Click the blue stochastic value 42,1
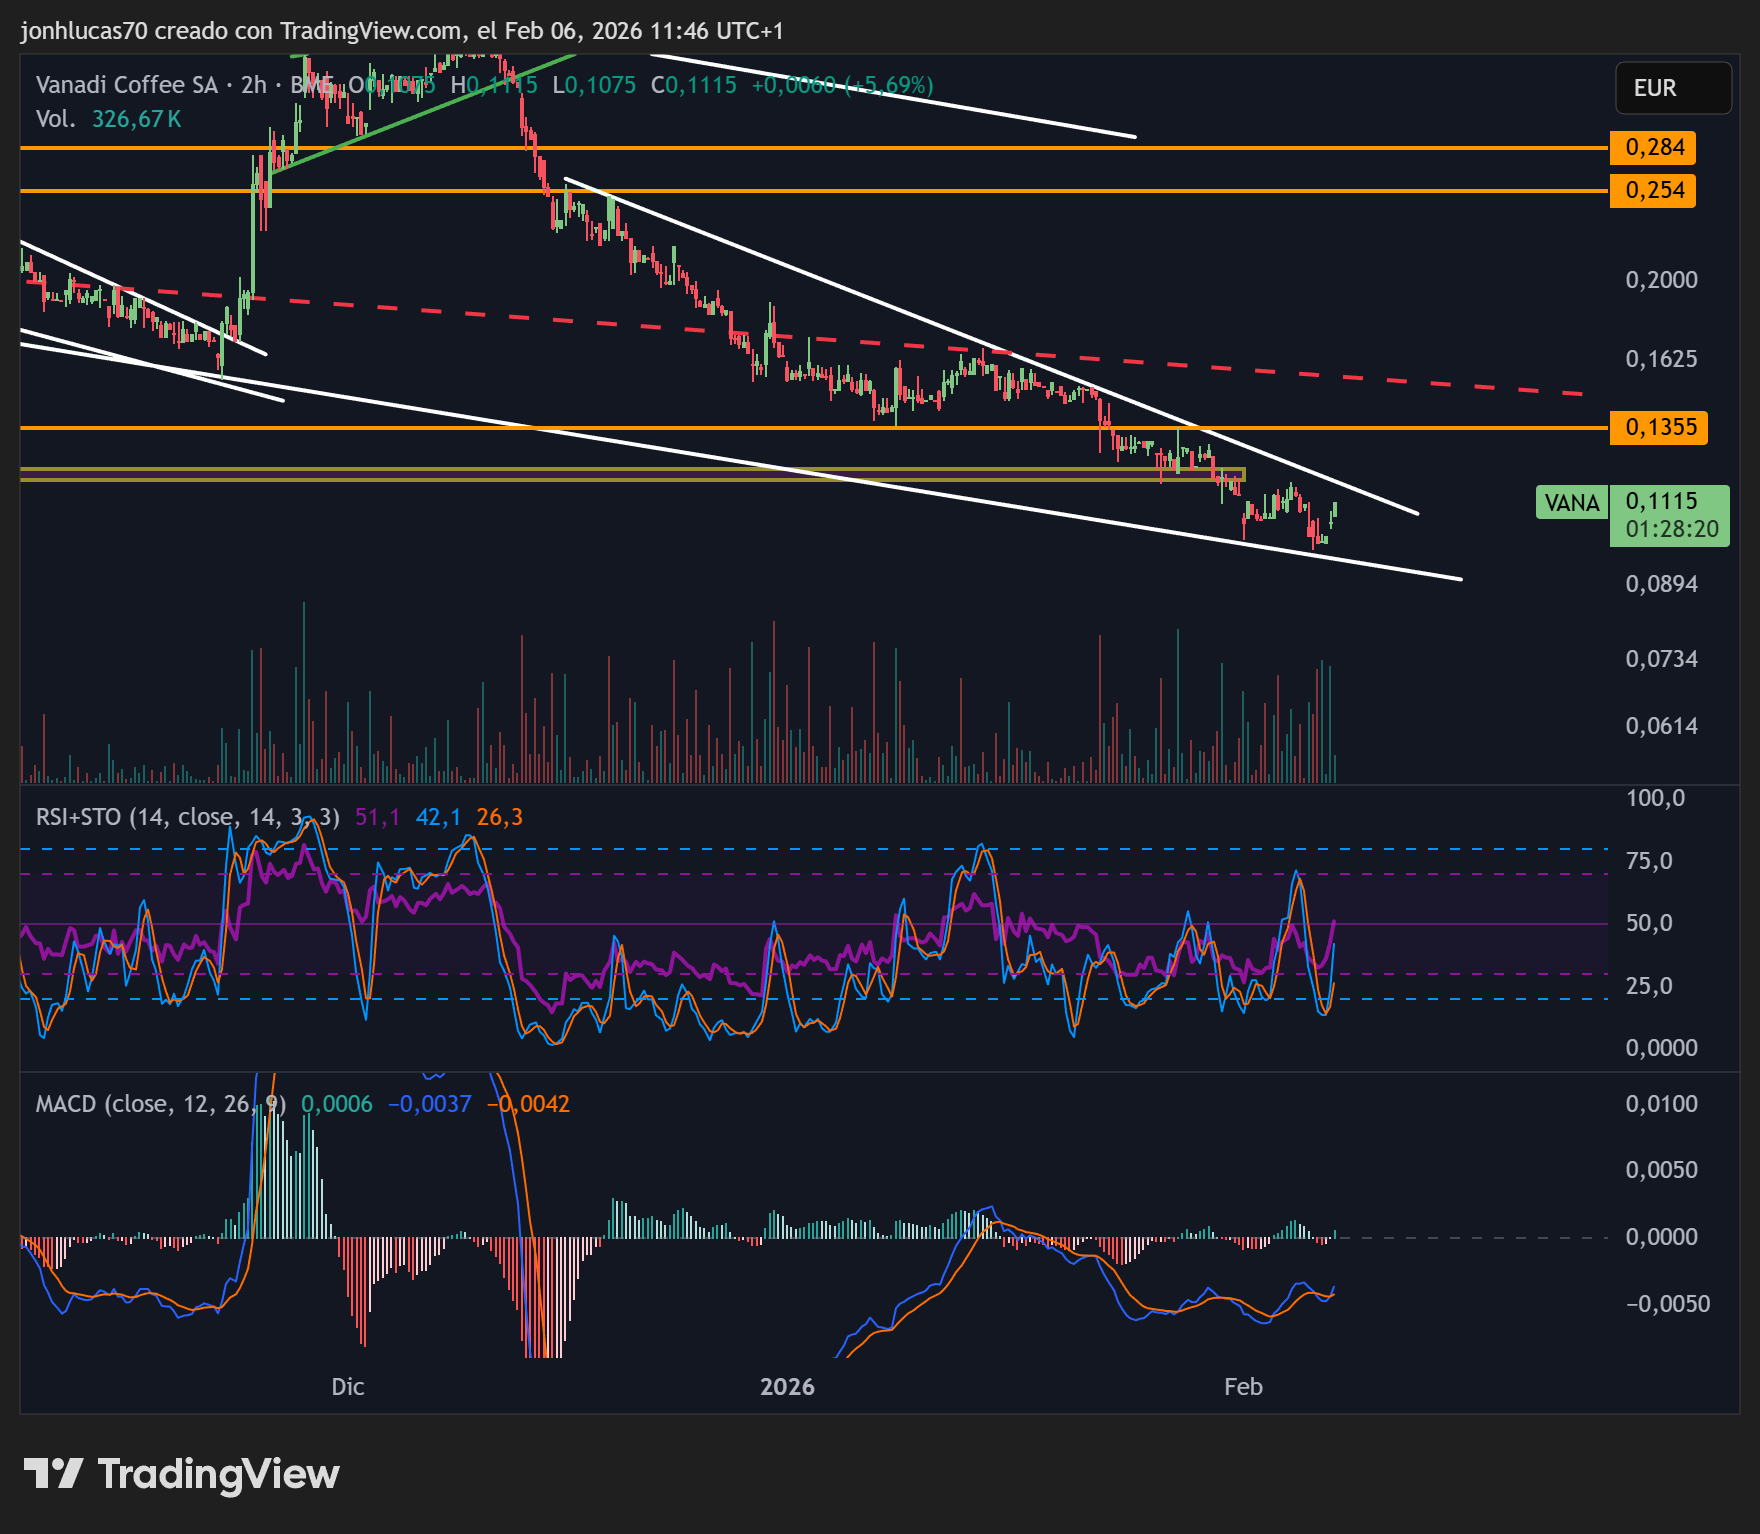Image resolution: width=1760 pixels, height=1534 pixels. [438, 817]
